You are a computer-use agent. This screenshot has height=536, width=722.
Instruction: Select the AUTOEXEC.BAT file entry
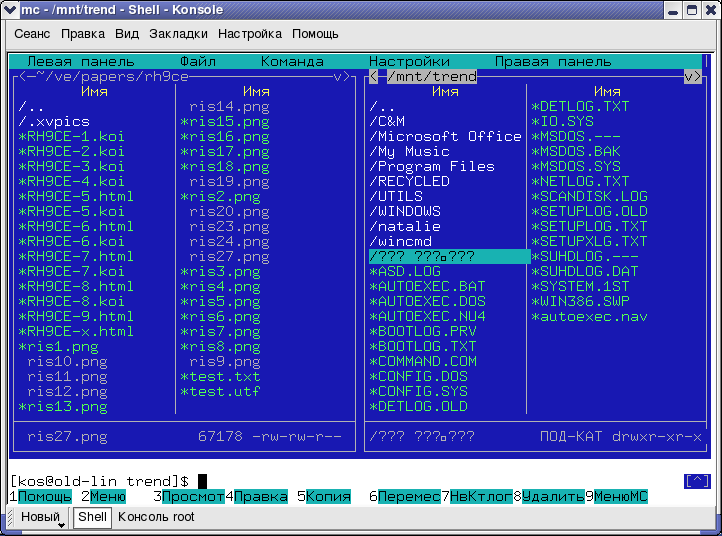[x=427, y=286]
